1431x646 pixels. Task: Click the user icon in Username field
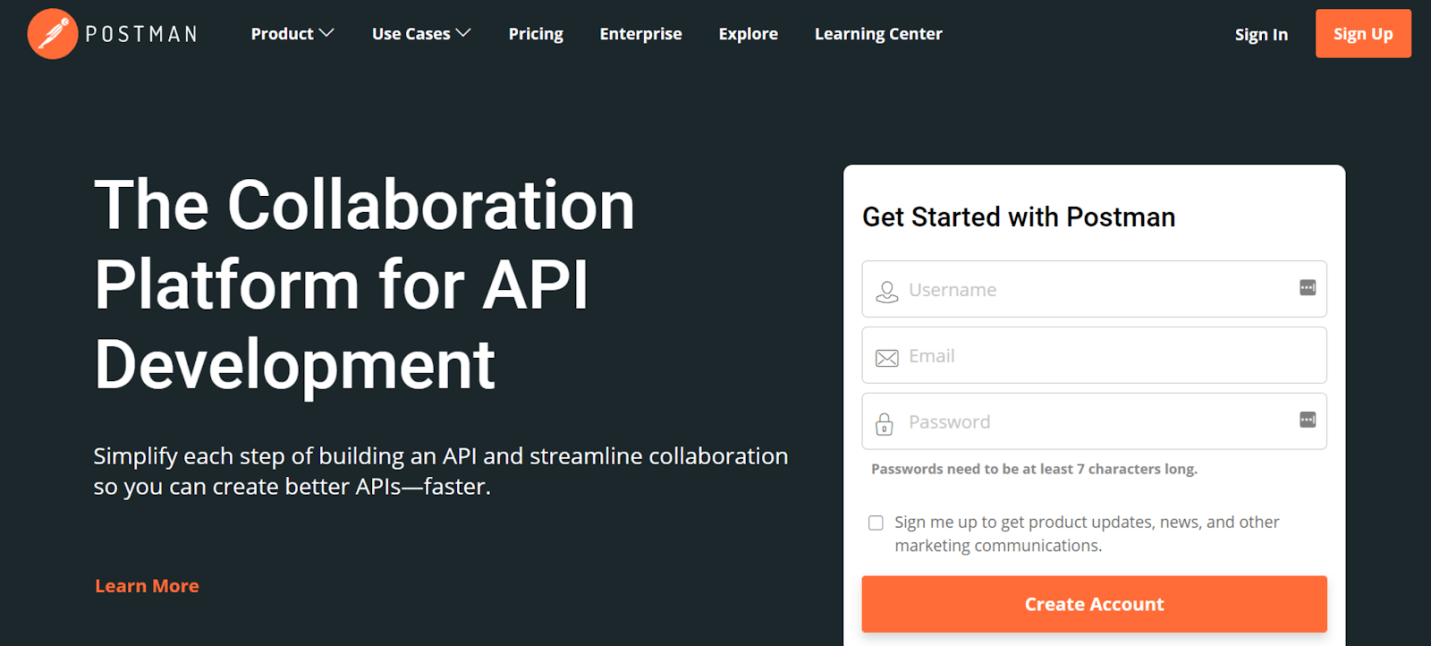886,291
